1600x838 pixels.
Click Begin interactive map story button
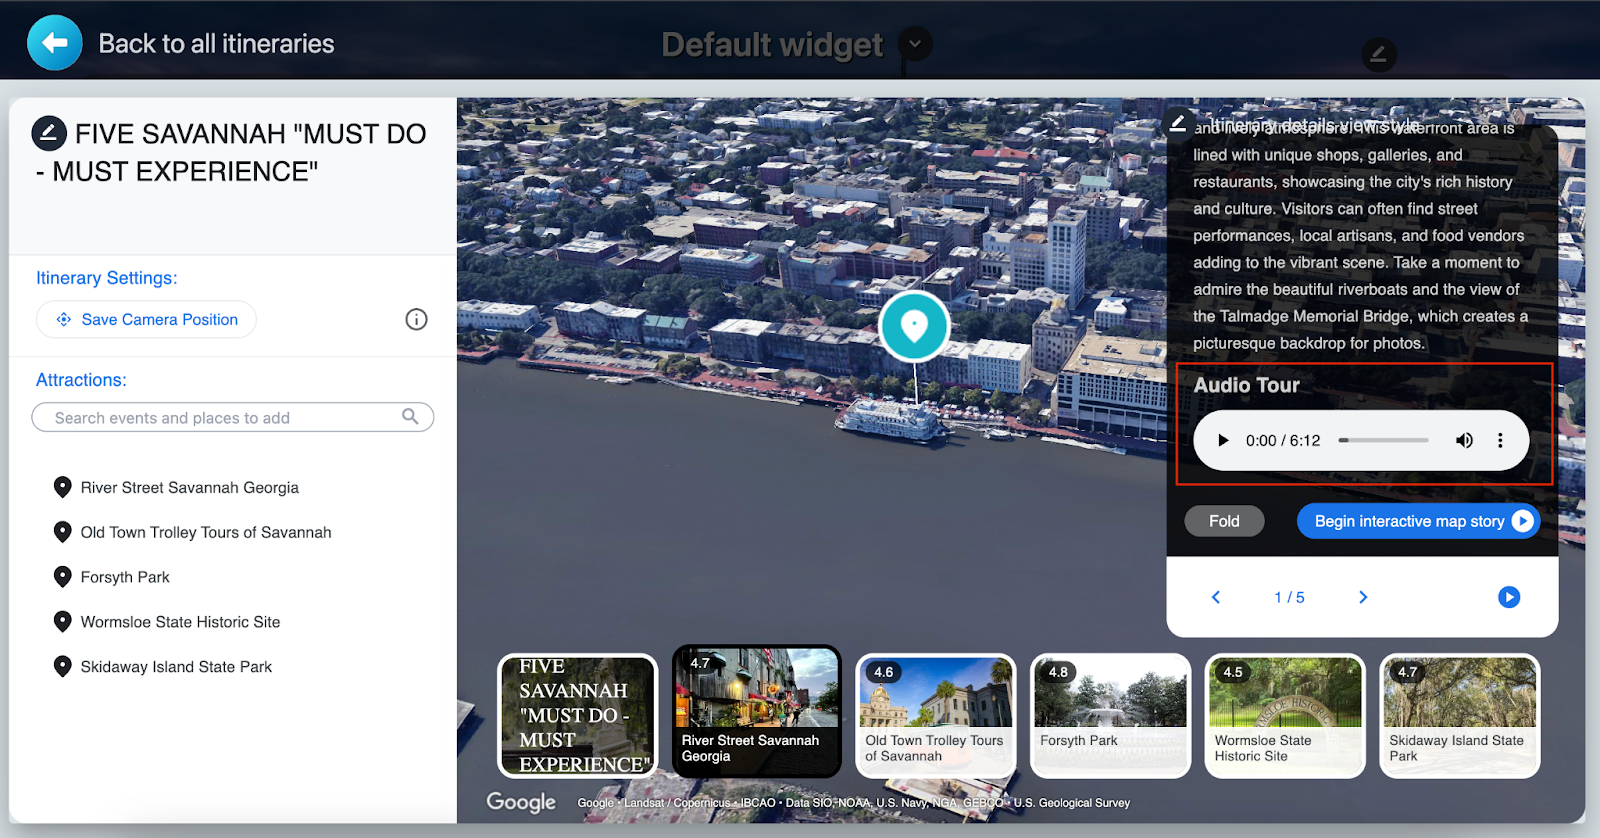click(1418, 521)
